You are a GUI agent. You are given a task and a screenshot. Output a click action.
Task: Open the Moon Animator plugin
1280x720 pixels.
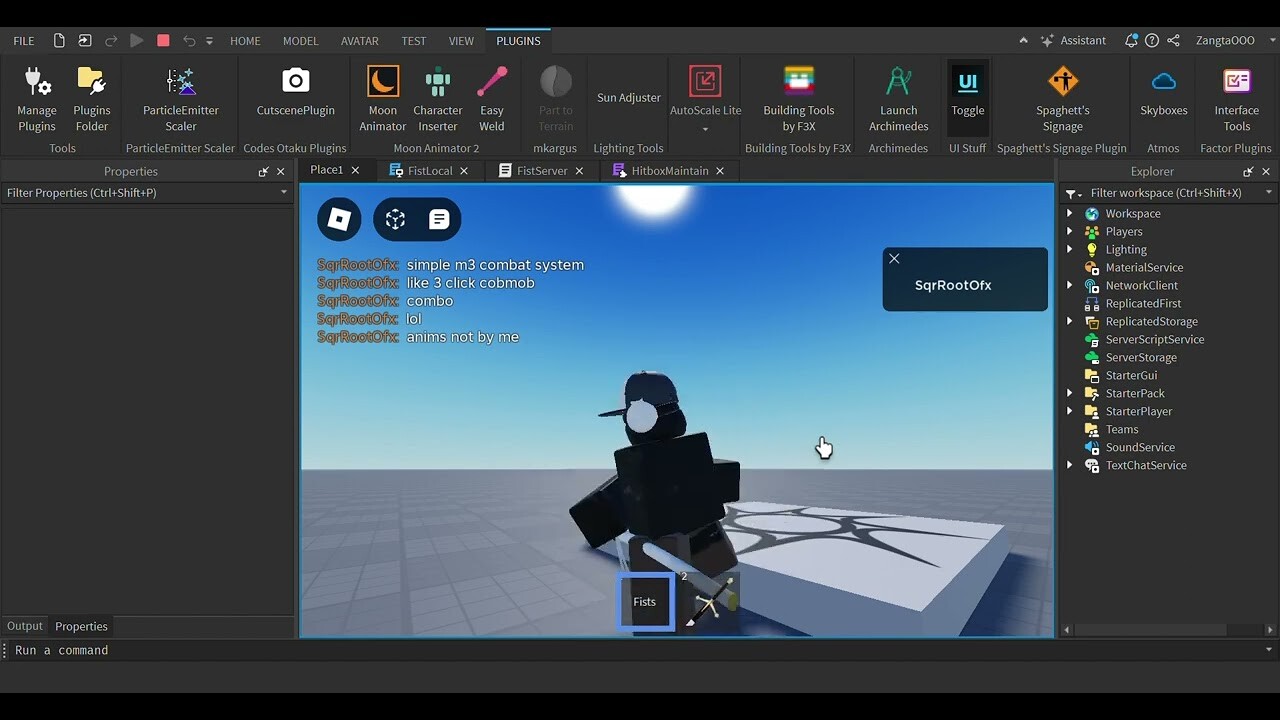382,97
